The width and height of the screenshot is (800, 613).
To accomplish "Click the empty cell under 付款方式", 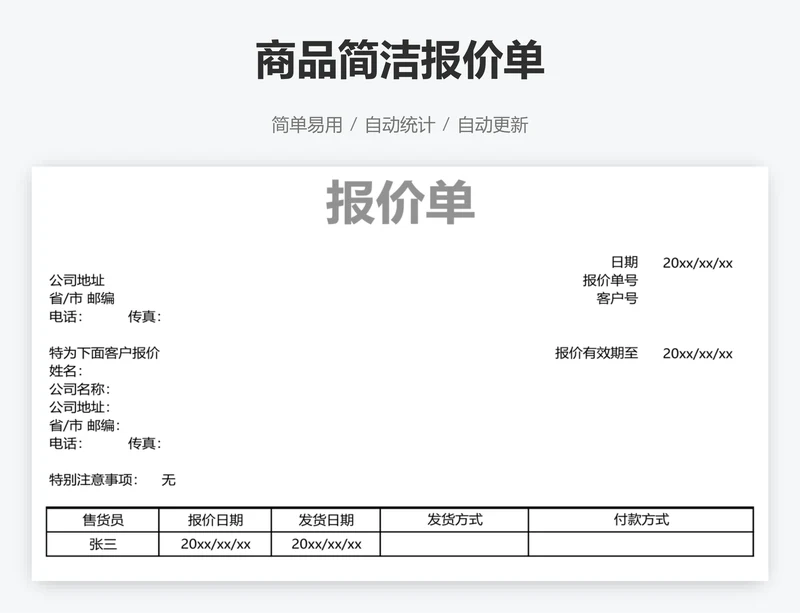I will pos(641,544).
